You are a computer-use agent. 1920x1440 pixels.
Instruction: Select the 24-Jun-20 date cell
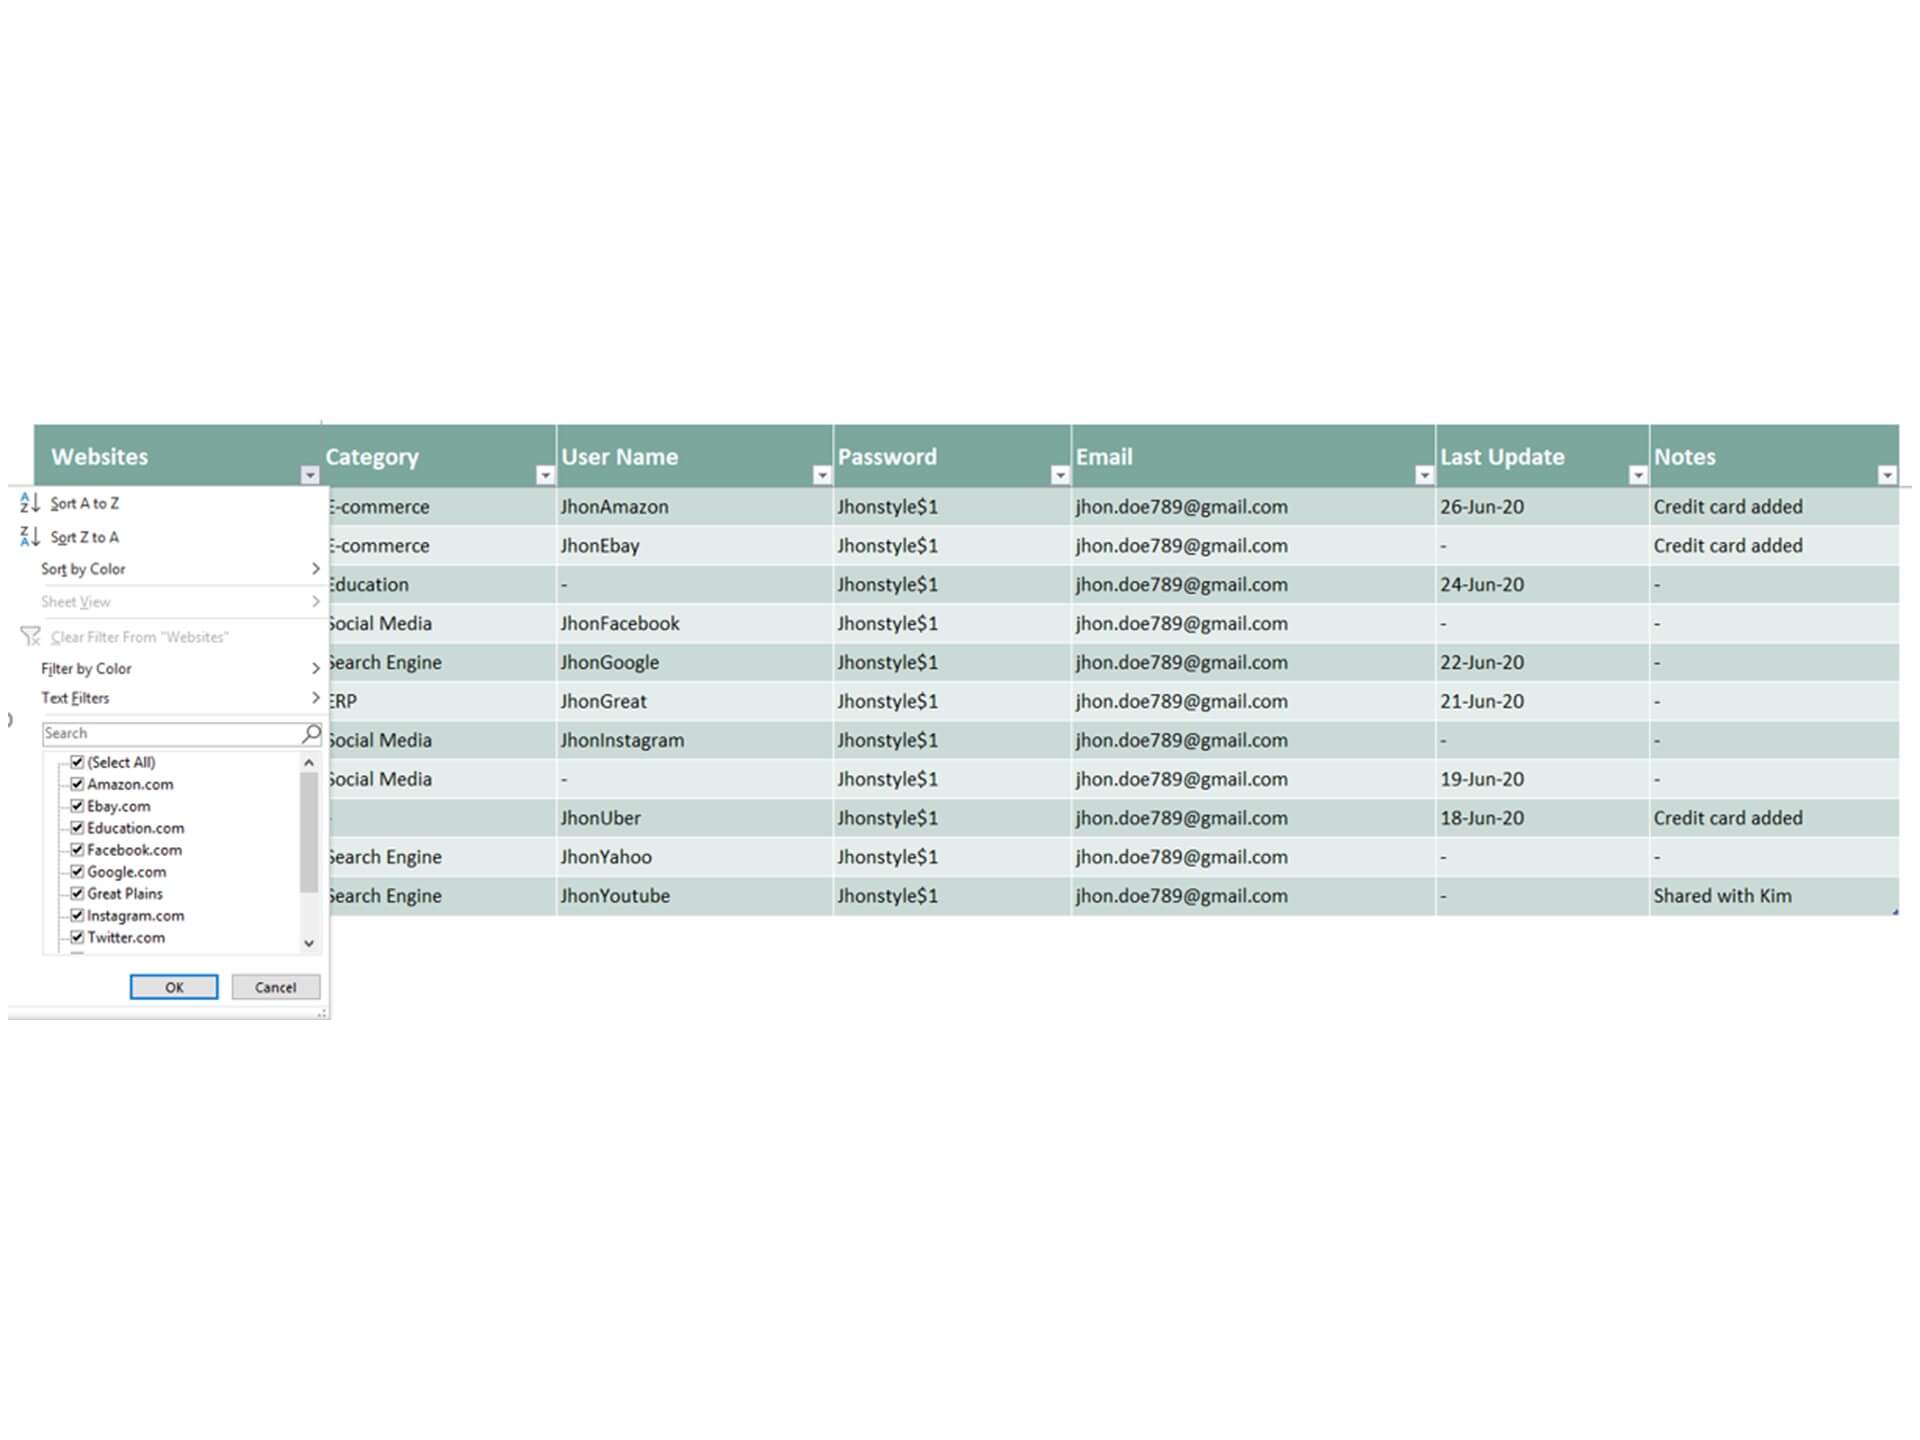tap(1542, 585)
